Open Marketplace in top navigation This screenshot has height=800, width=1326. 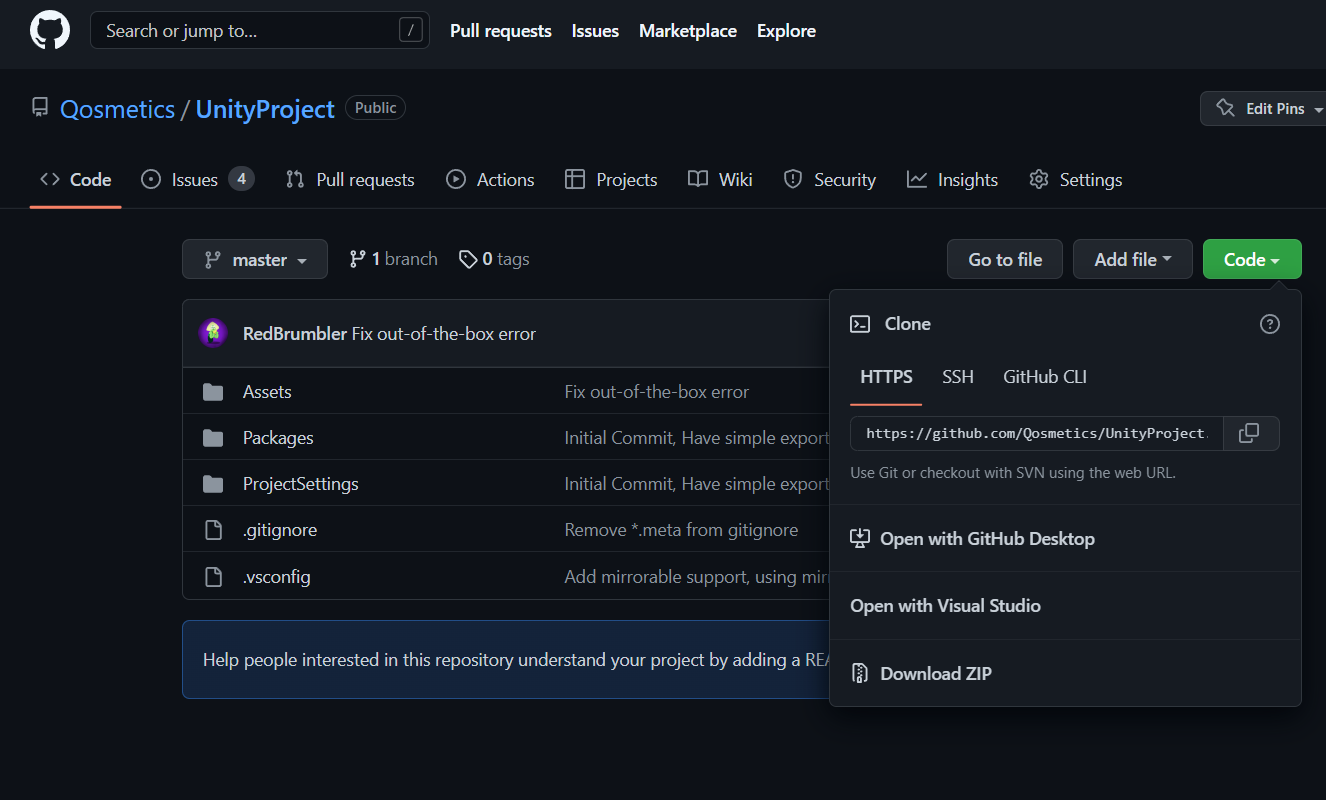688,31
